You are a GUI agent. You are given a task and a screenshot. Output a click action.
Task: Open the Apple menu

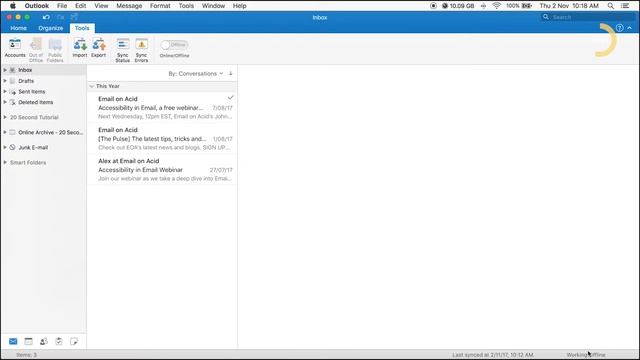(x=13, y=6)
